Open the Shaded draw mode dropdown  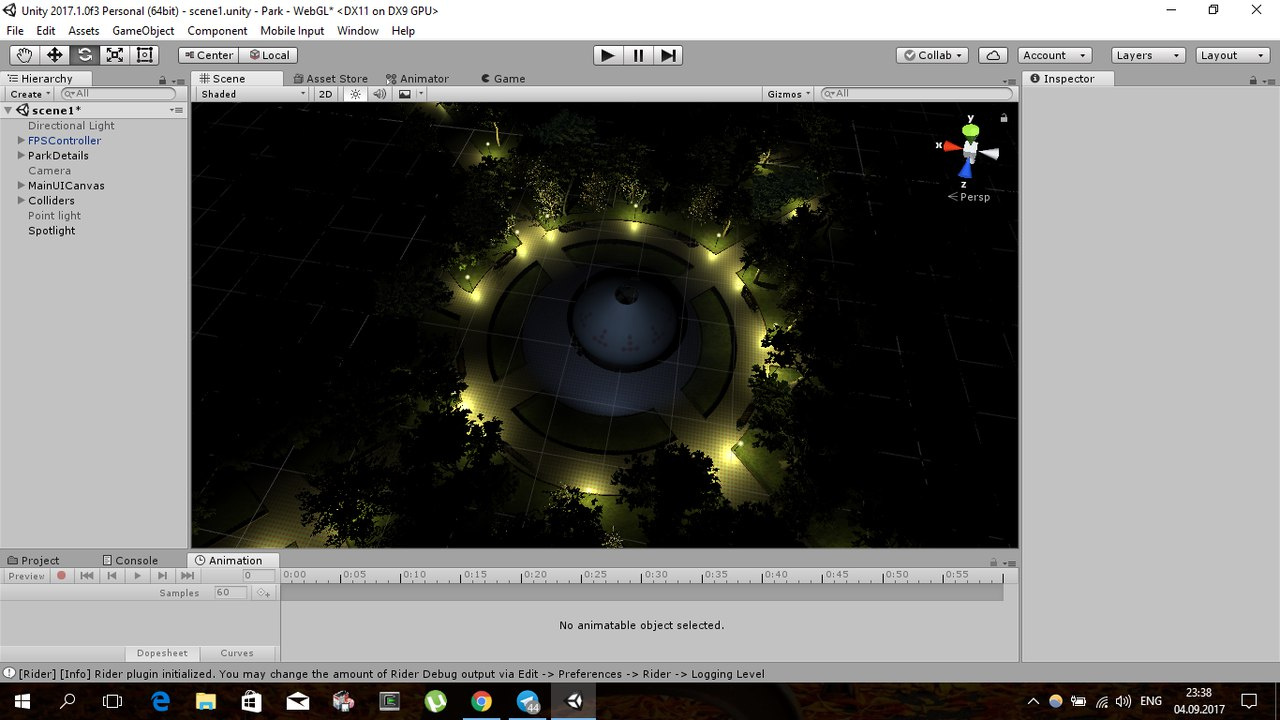point(253,94)
